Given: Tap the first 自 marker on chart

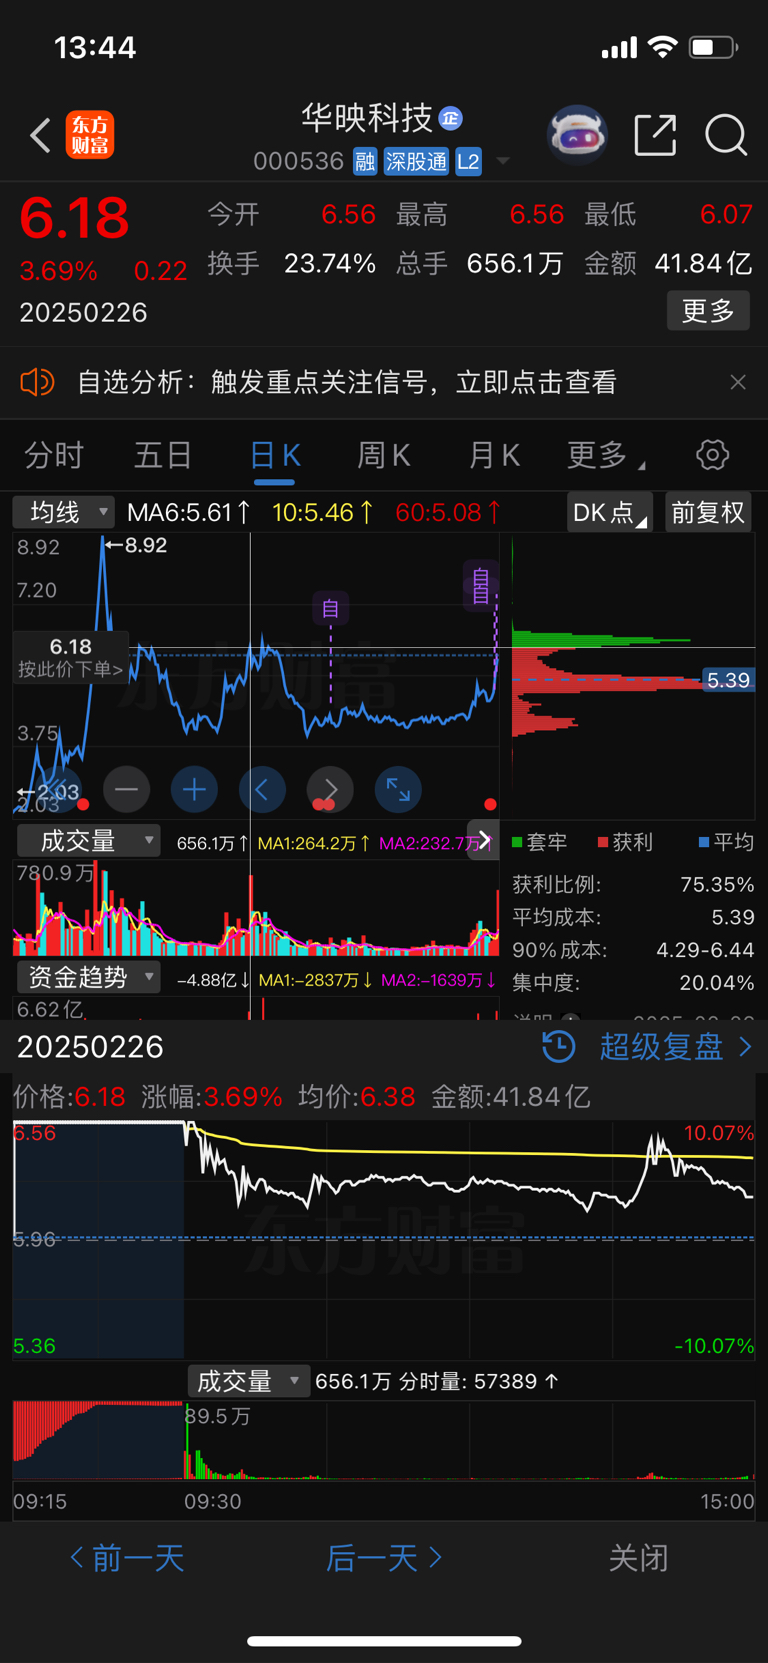Looking at the screenshot, I should point(330,608).
